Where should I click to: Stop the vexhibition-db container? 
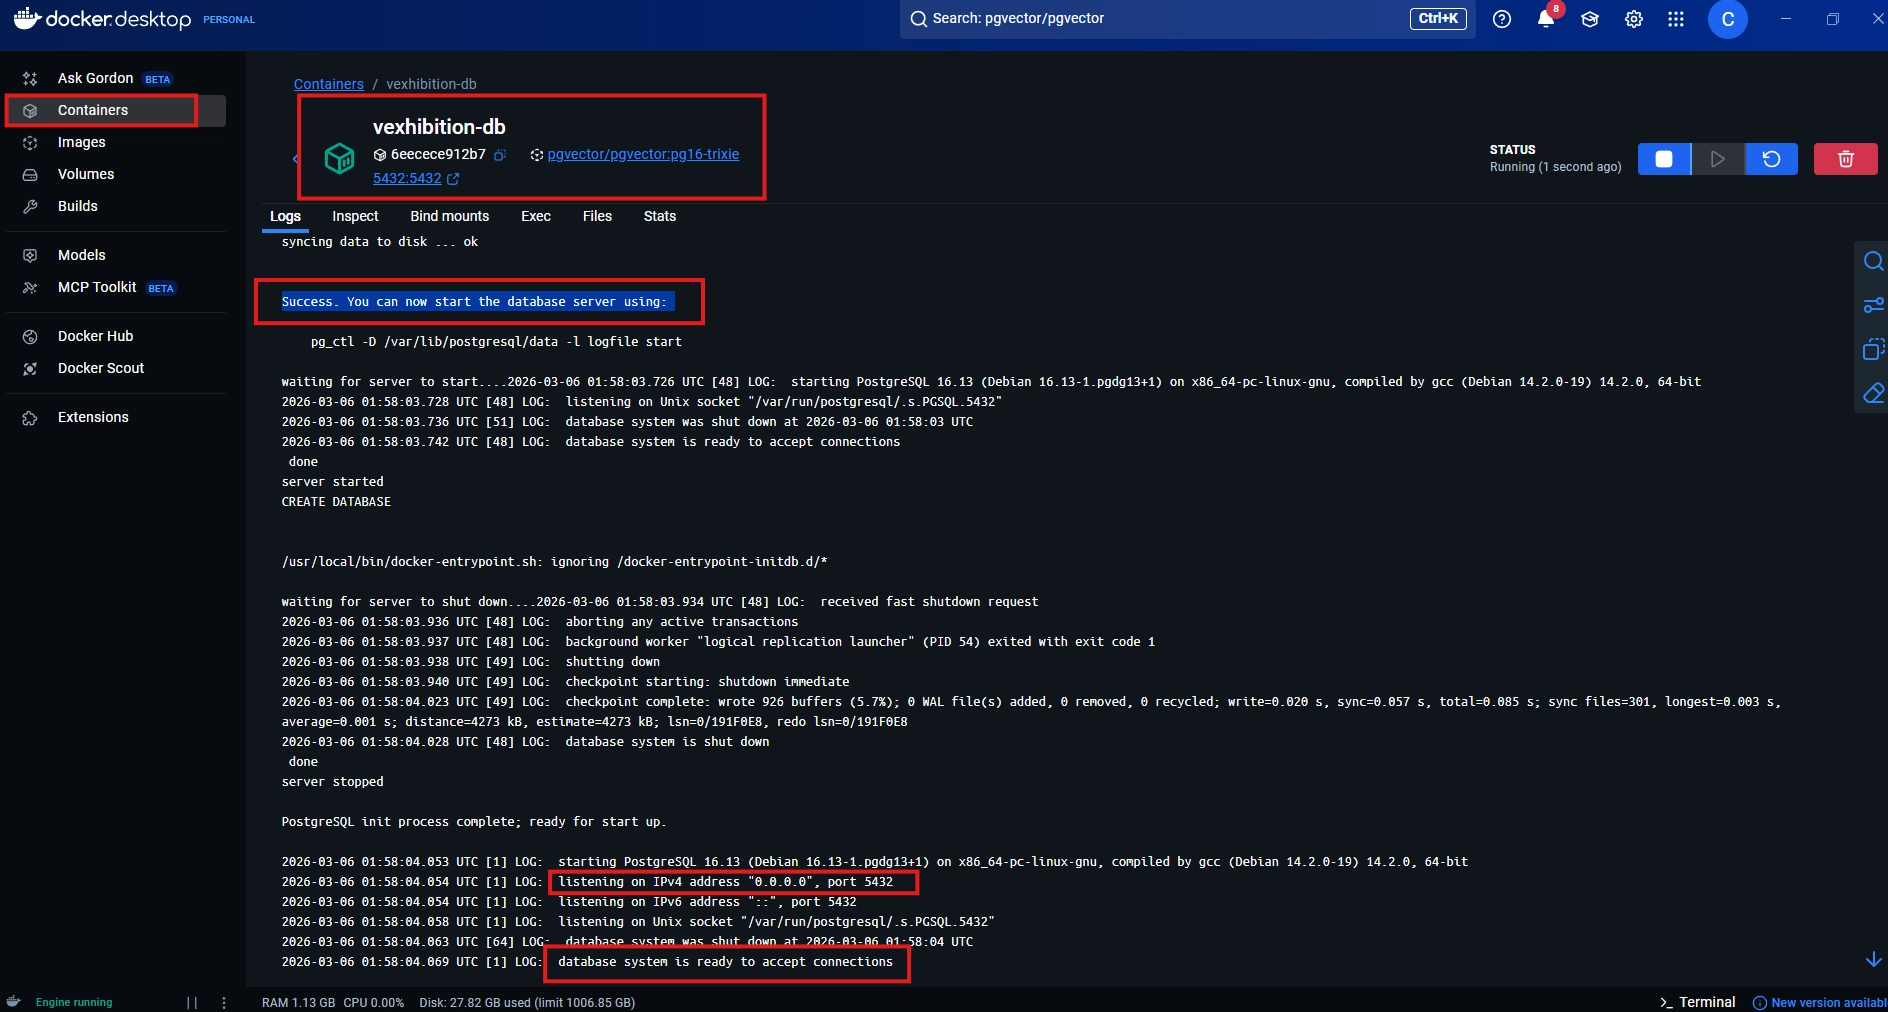[x=1664, y=159]
